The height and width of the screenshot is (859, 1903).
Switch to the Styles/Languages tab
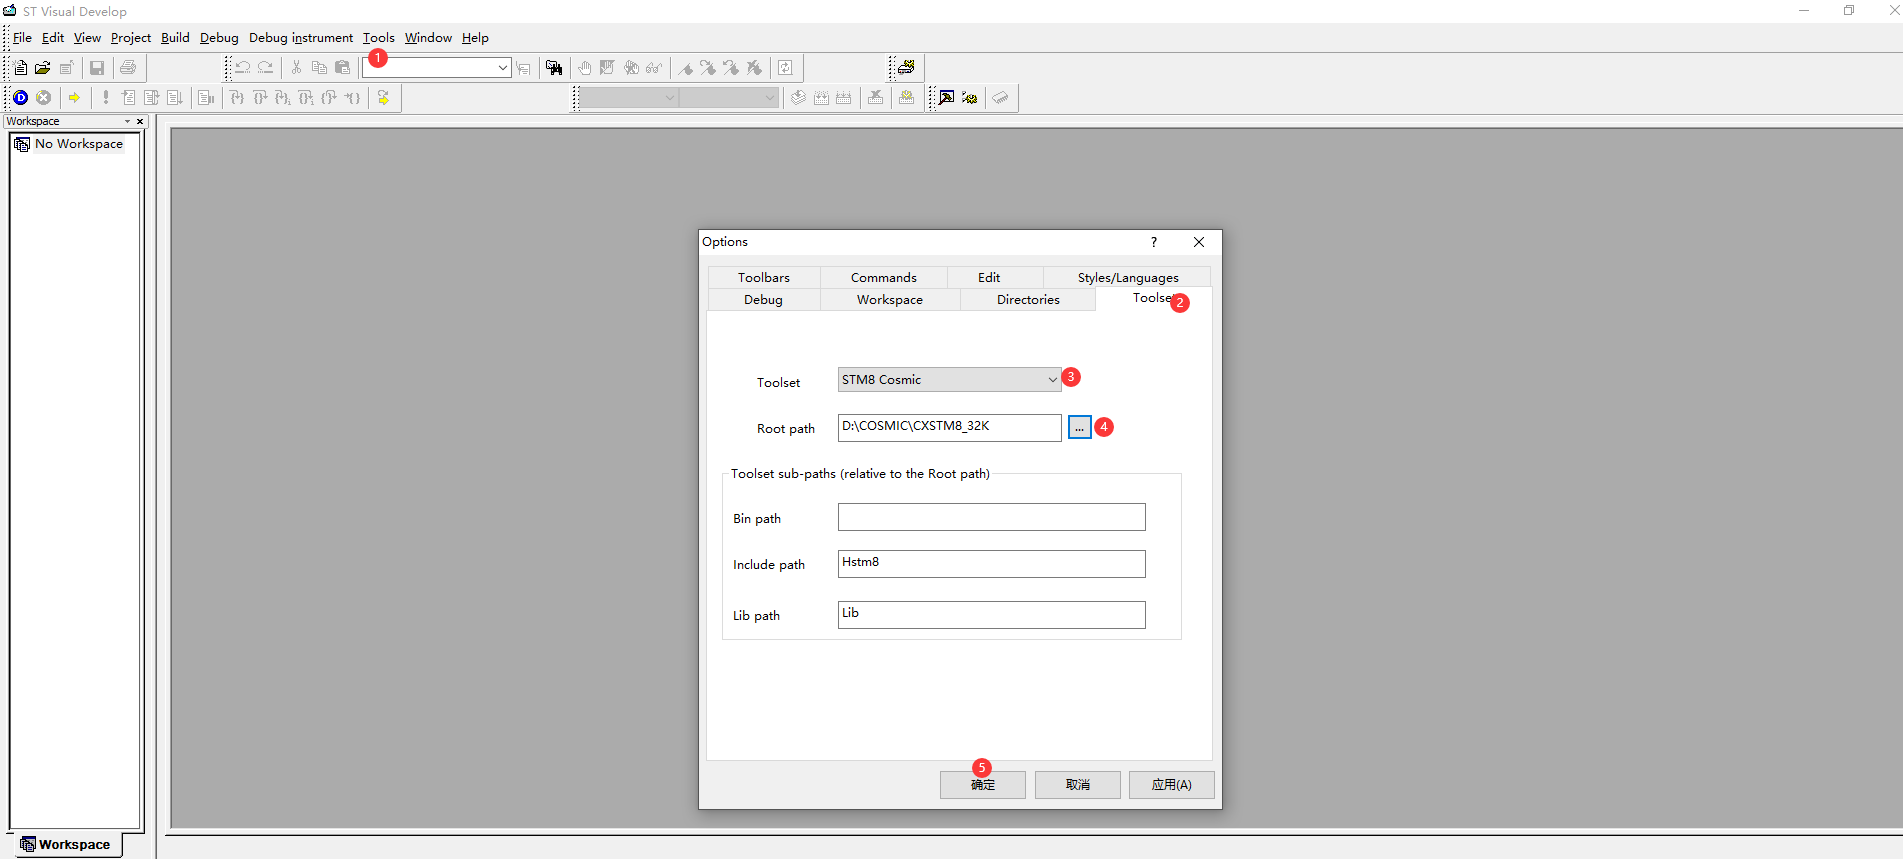[1128, 278]
